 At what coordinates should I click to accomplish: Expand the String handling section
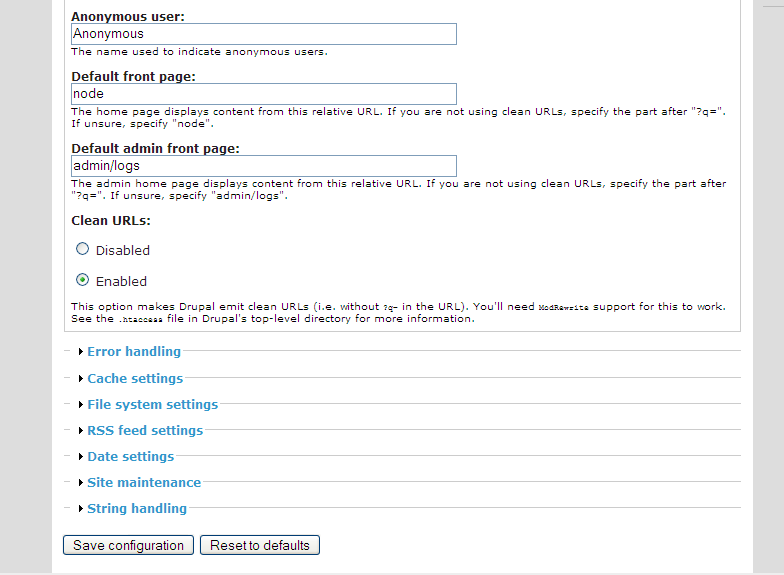[x=137, y=508]
